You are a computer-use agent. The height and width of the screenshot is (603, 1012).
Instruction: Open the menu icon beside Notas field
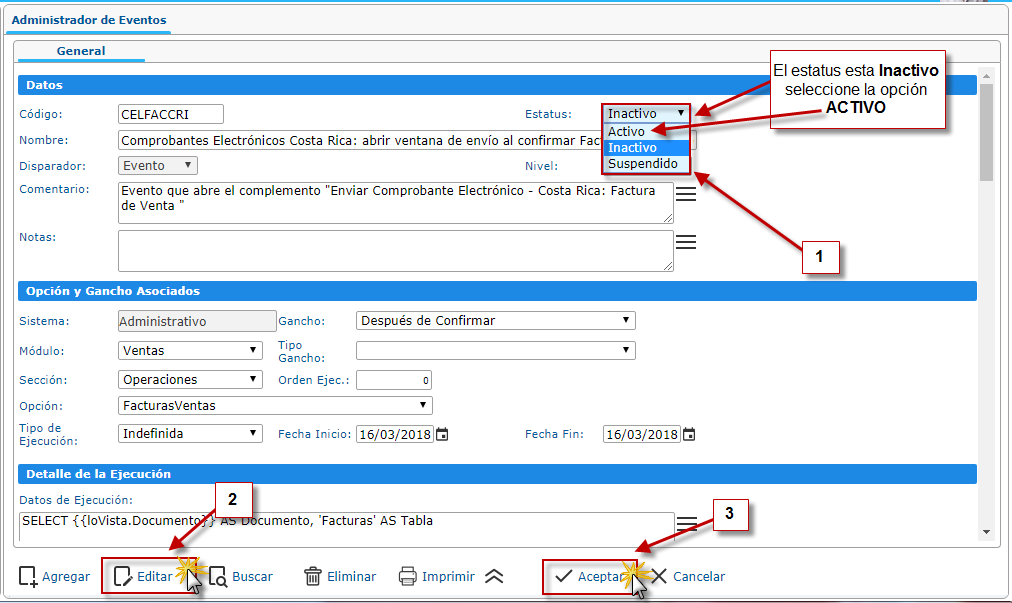[x=686, y=242]
